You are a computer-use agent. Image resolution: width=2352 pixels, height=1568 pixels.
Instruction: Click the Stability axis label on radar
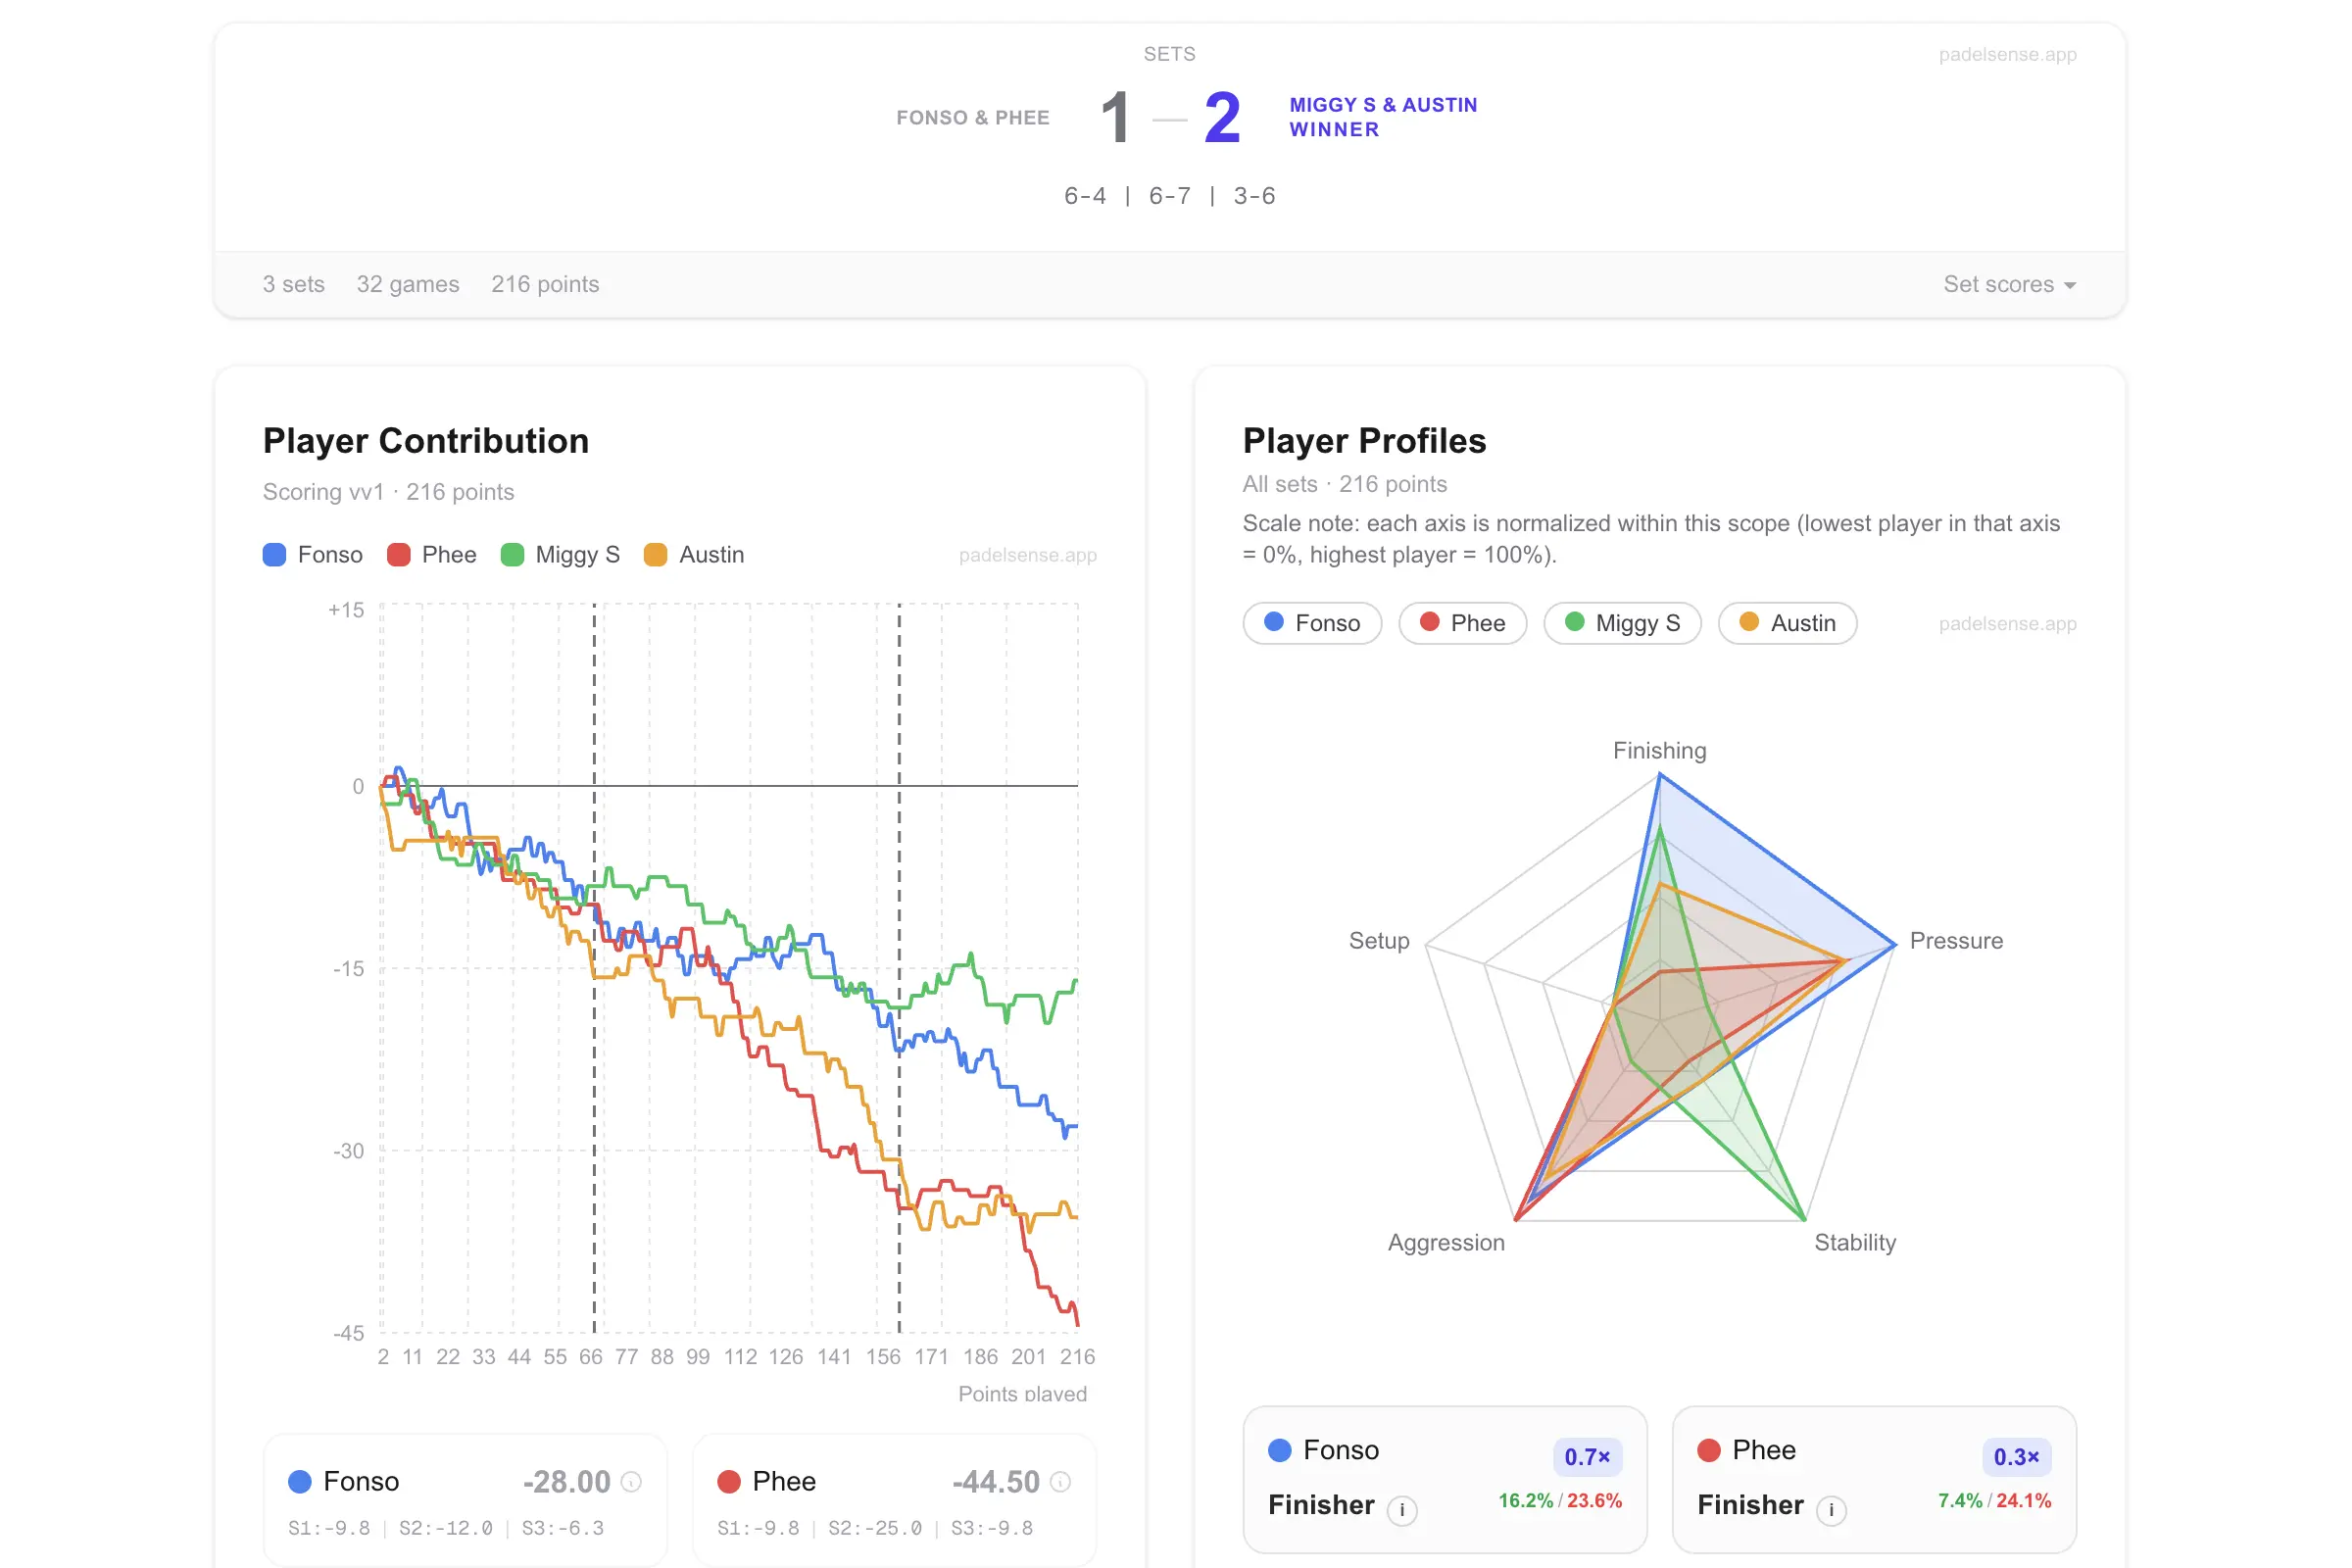coord(1855,1243)
